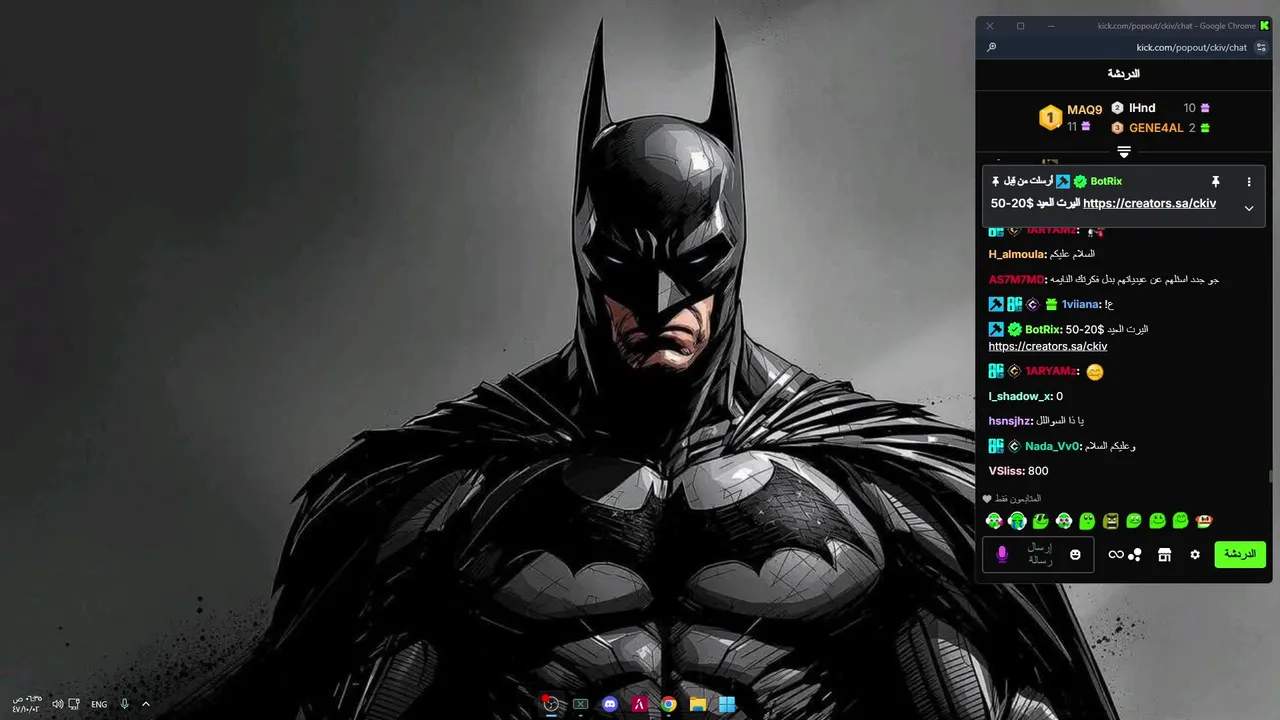
Task: Select MAQ9 in the gift leaderboard
Action: point(1084,110)
